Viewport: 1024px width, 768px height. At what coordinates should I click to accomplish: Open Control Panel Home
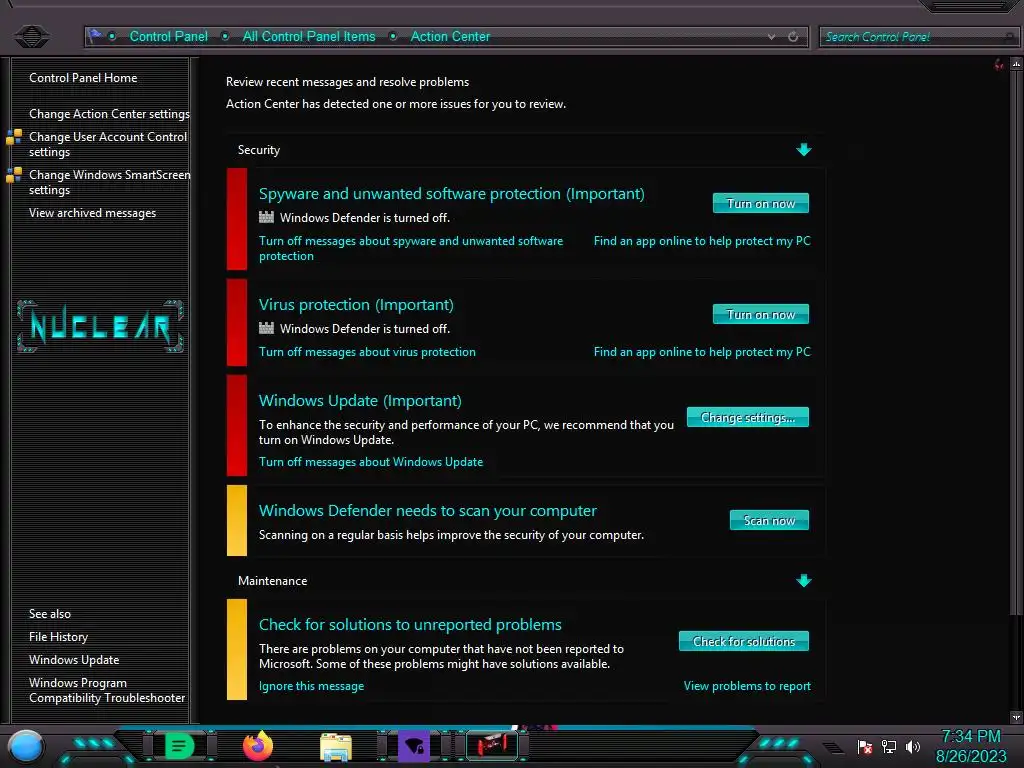click(x=83, y=78)
